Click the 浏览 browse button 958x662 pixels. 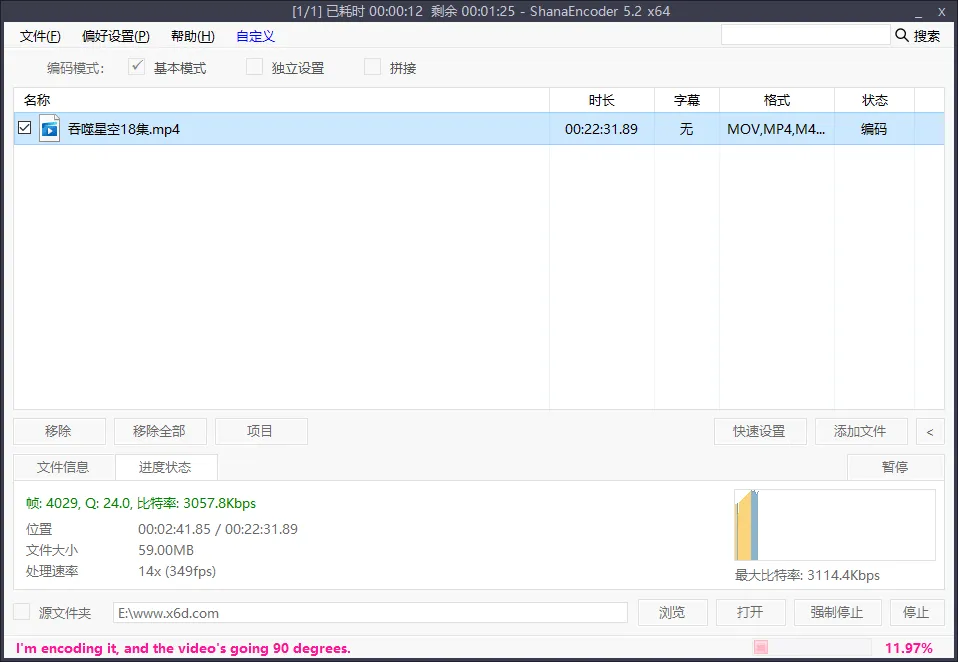[x=672, y=612]
